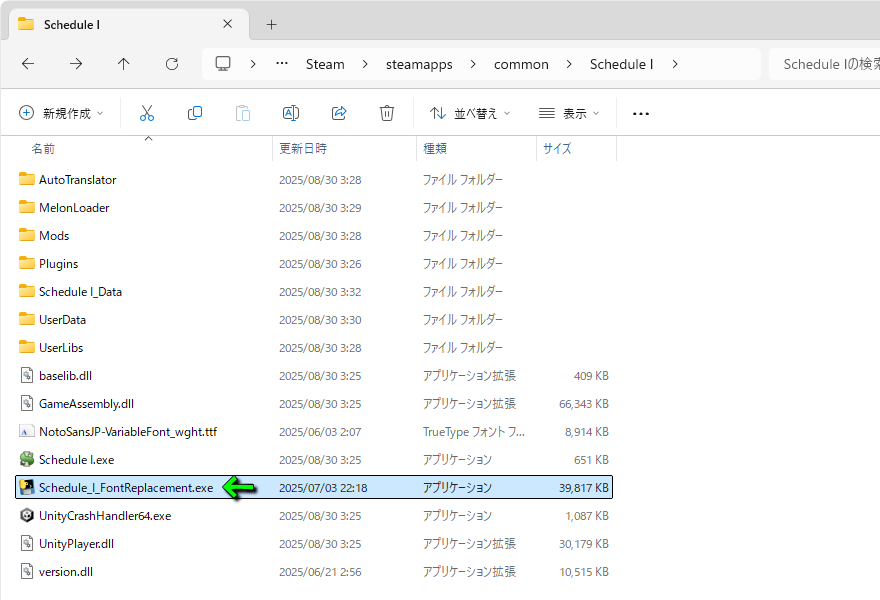Expand chevron after the monitor icon

pyautogui.click(x=253, y=64)
